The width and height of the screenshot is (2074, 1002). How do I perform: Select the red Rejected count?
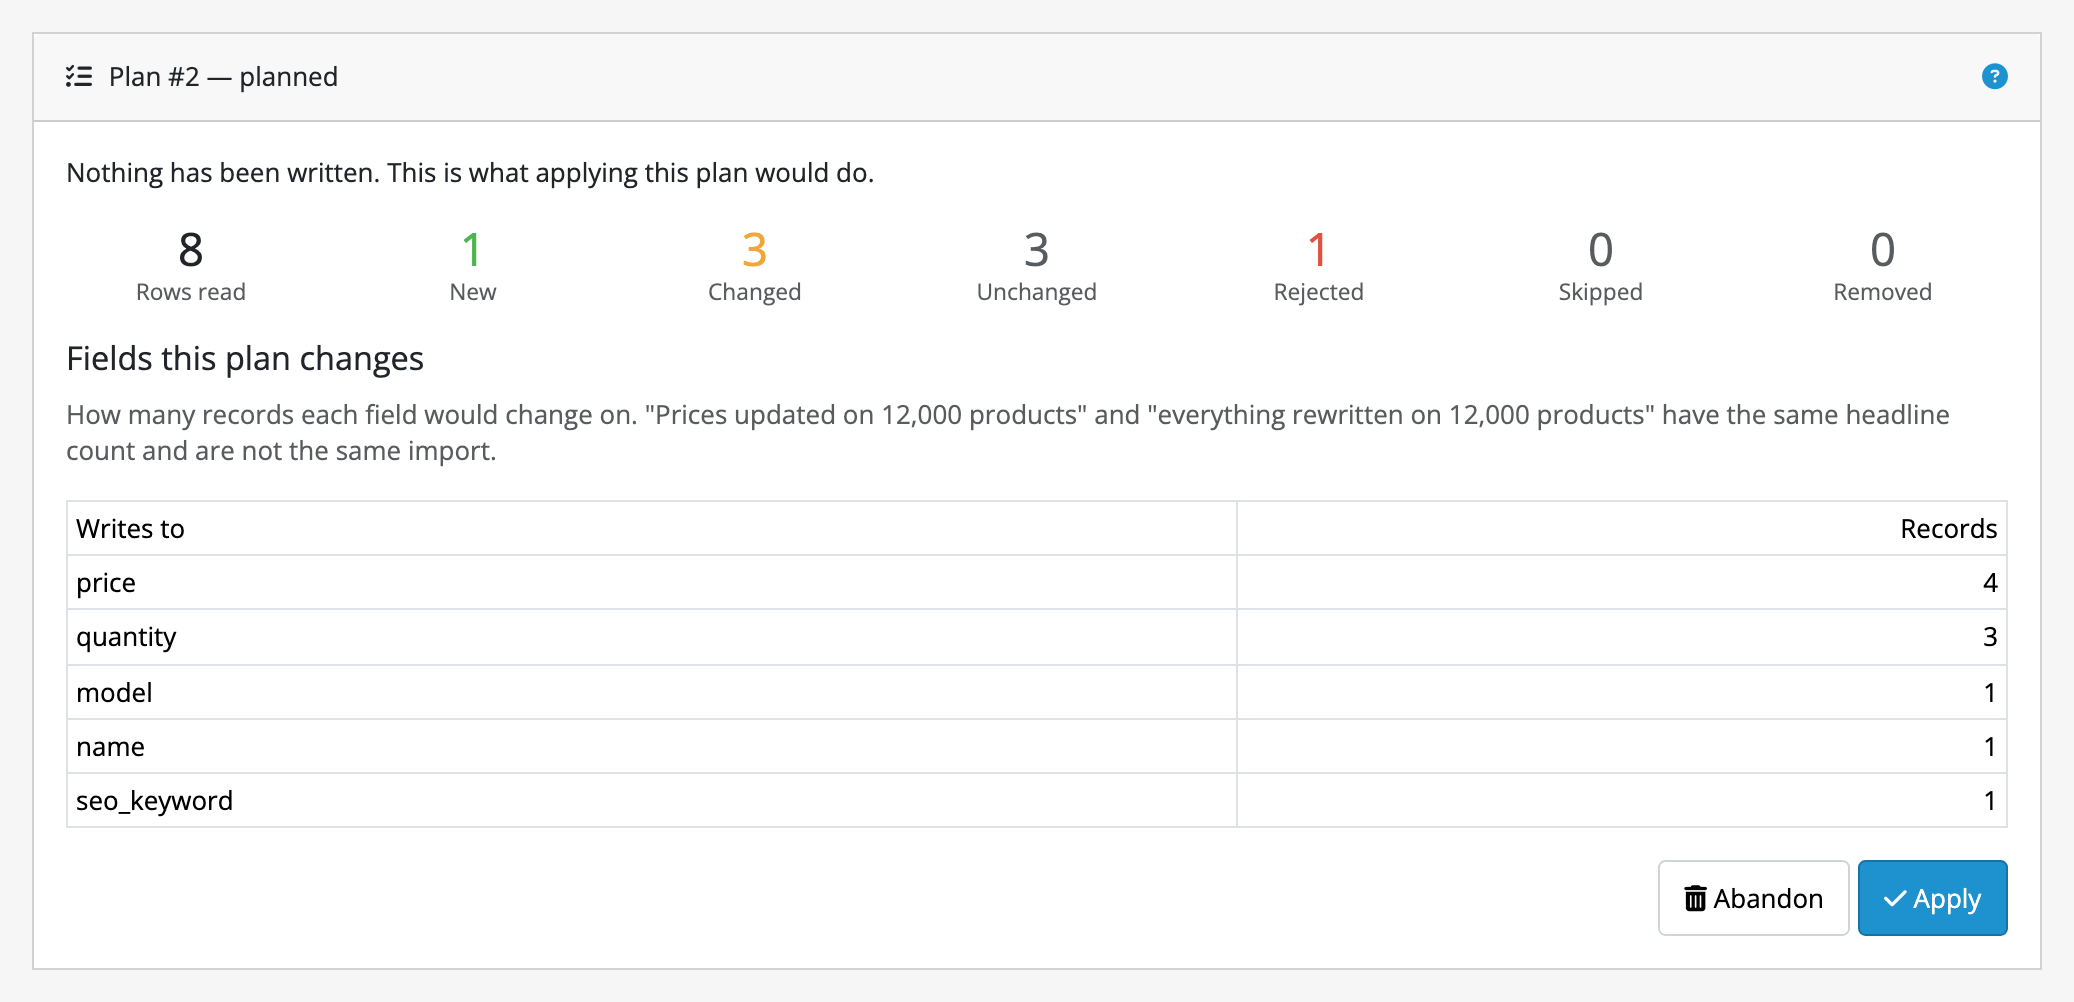tap(1318, 250)
